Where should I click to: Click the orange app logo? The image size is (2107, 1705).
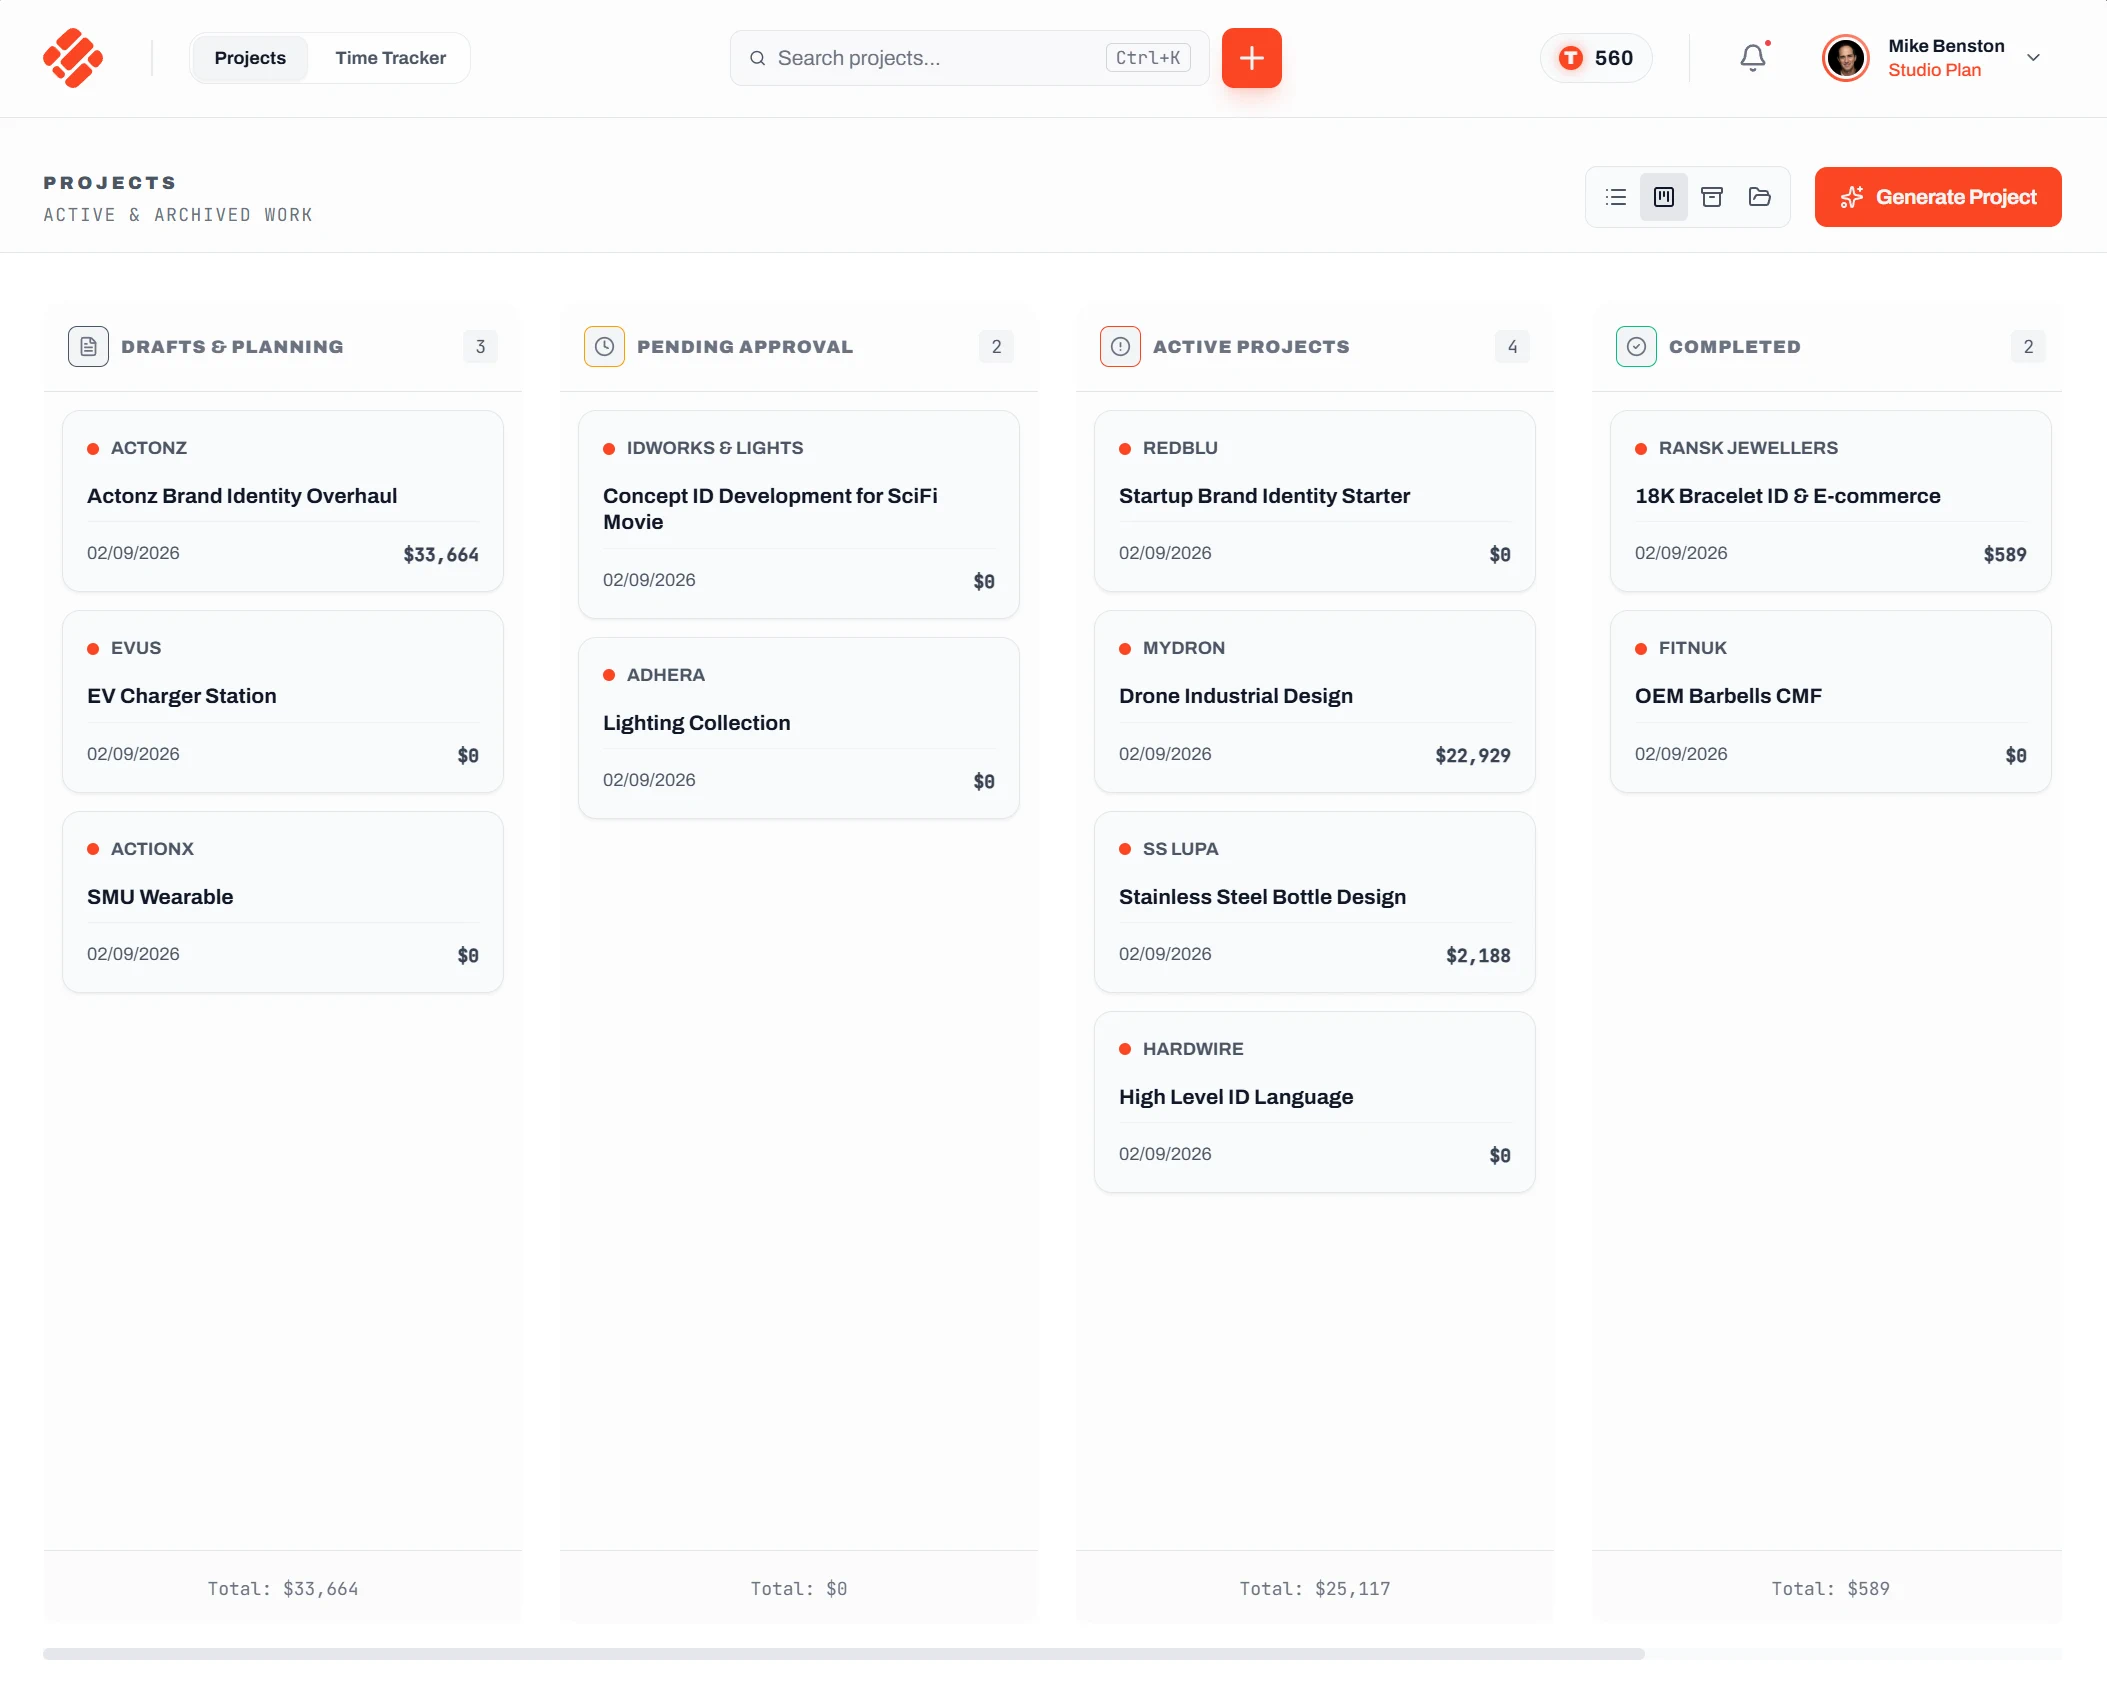[73, 58]
